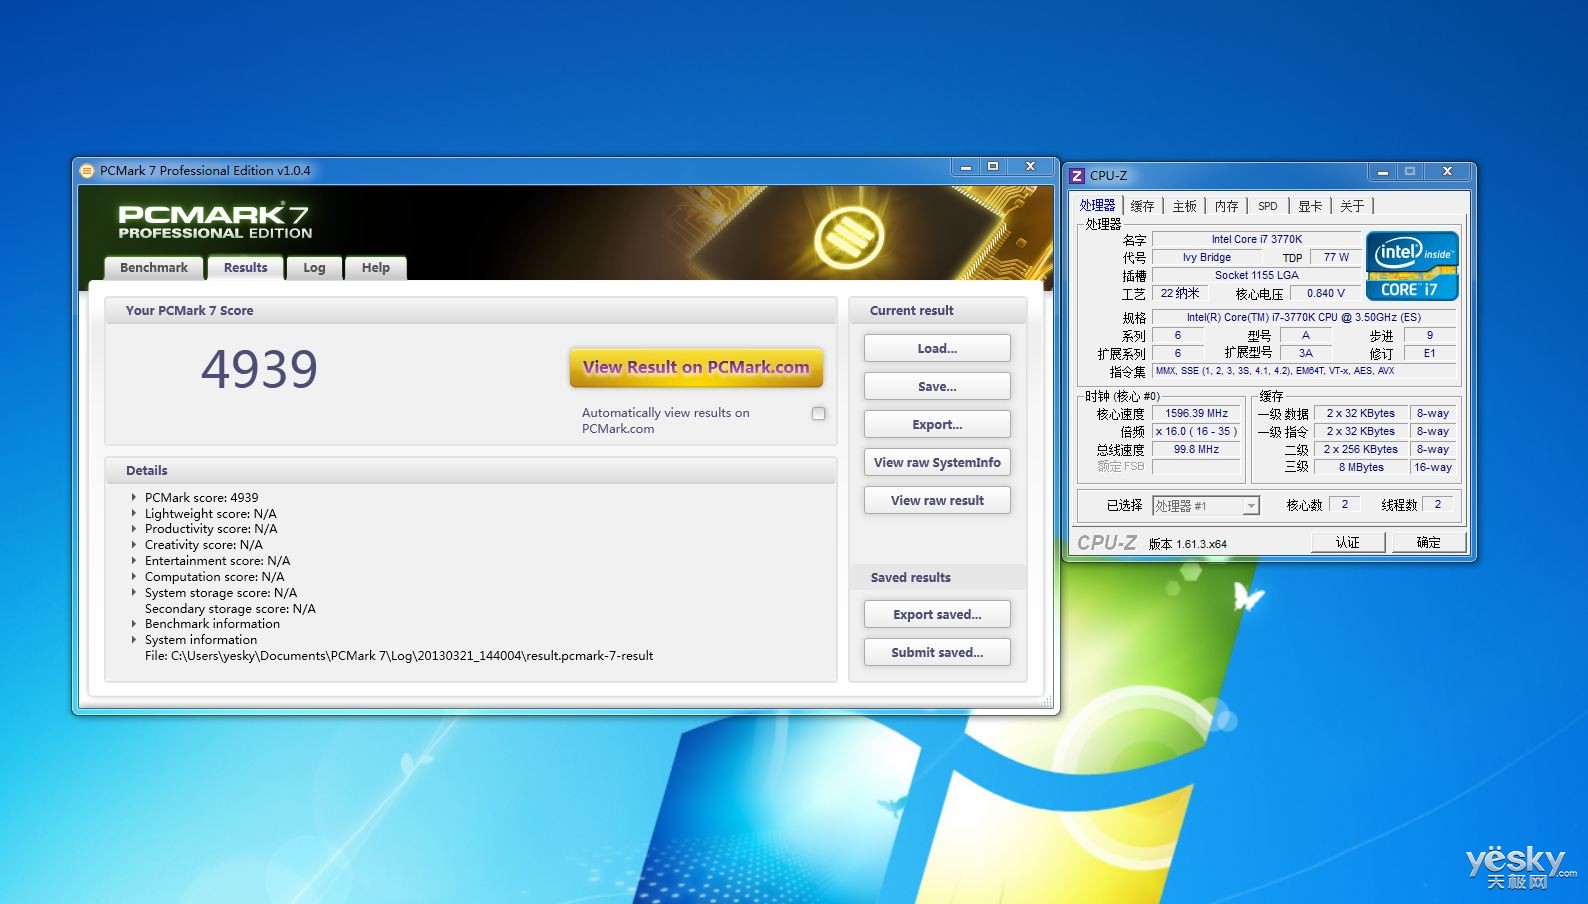Open the Log tab

[314, 268]
